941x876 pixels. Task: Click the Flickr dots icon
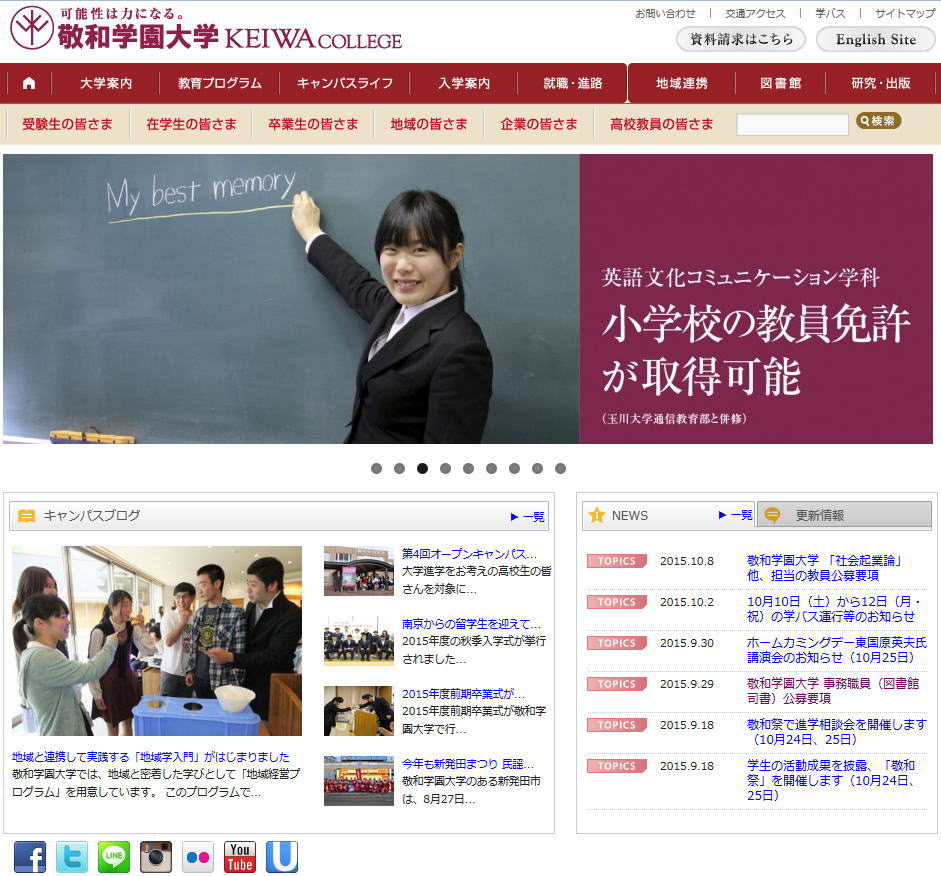coord(198,857)
